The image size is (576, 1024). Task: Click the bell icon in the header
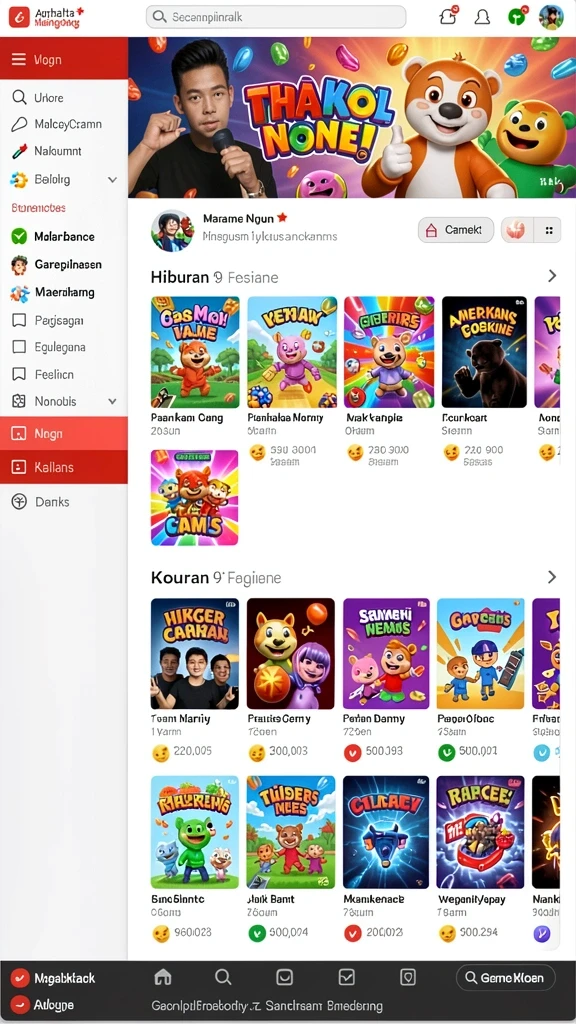click(x=482, y=17)
